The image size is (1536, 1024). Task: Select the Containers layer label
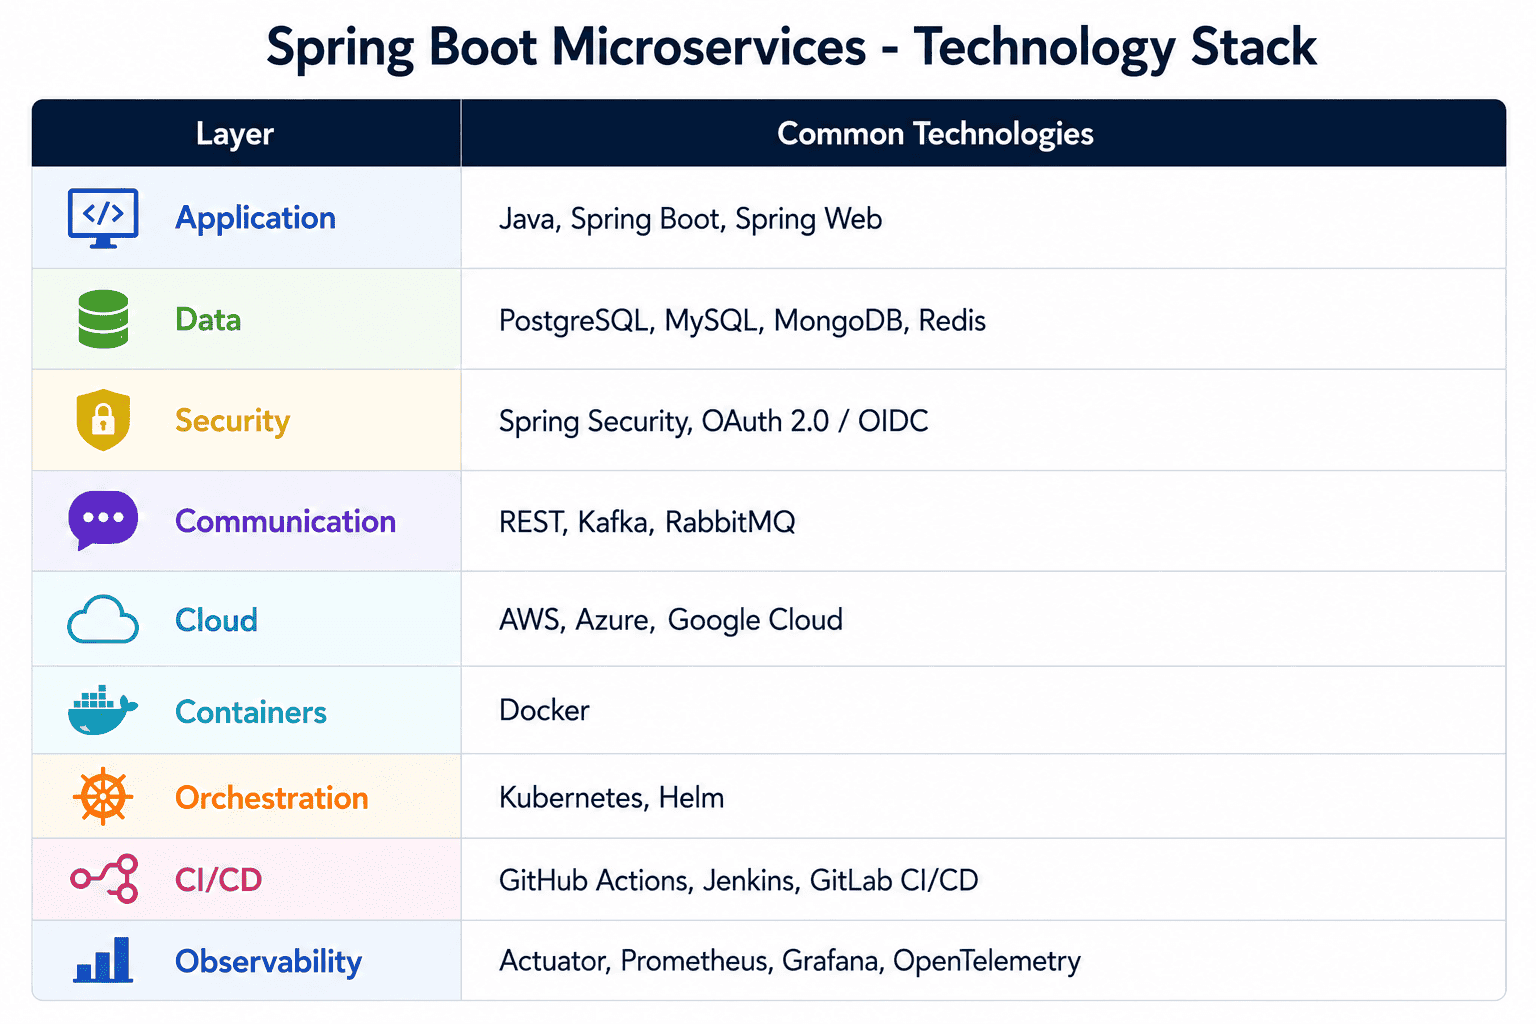coord(251,712)
